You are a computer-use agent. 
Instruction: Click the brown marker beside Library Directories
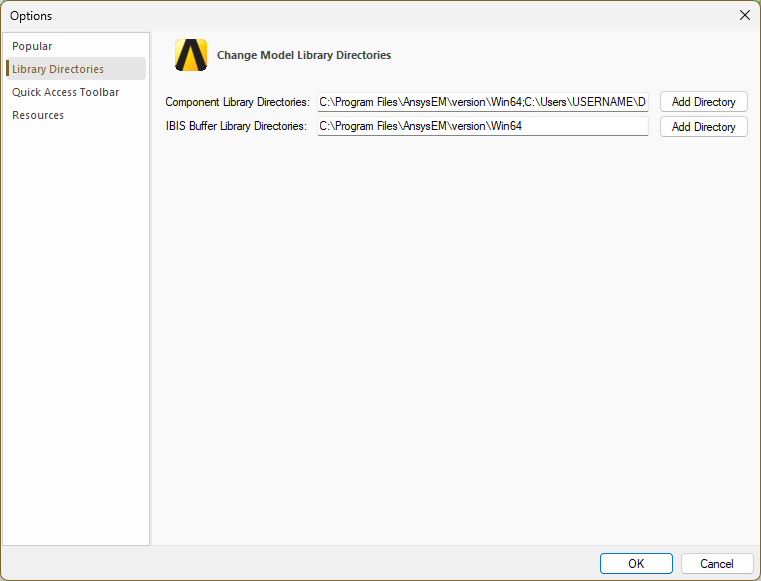coord(8,69)
